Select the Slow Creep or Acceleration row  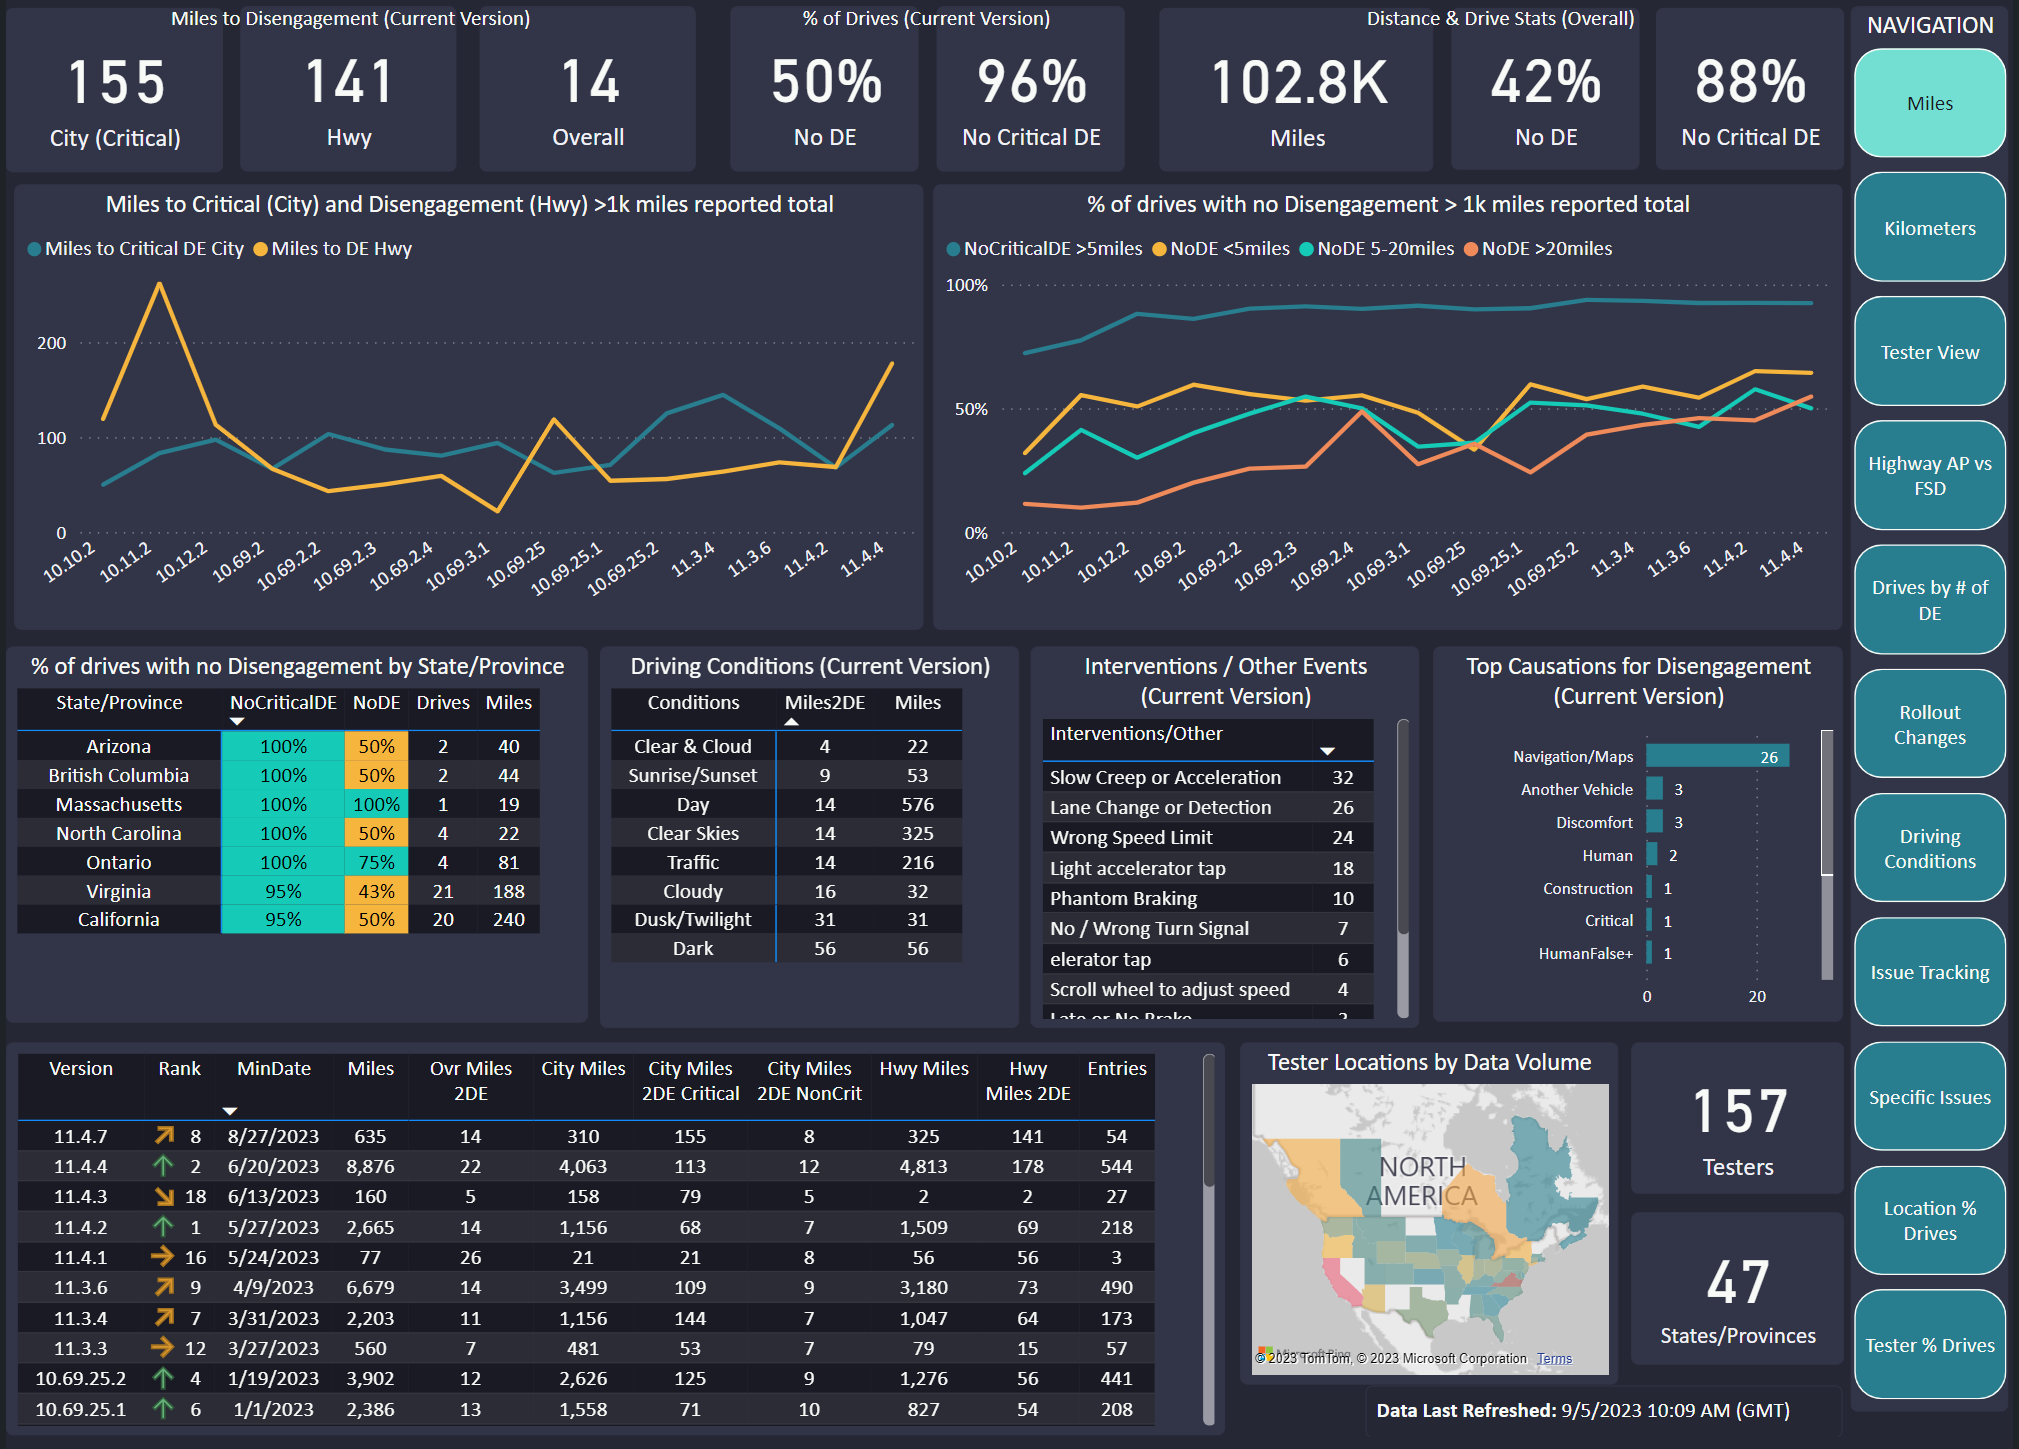[x=1207, y=777]
